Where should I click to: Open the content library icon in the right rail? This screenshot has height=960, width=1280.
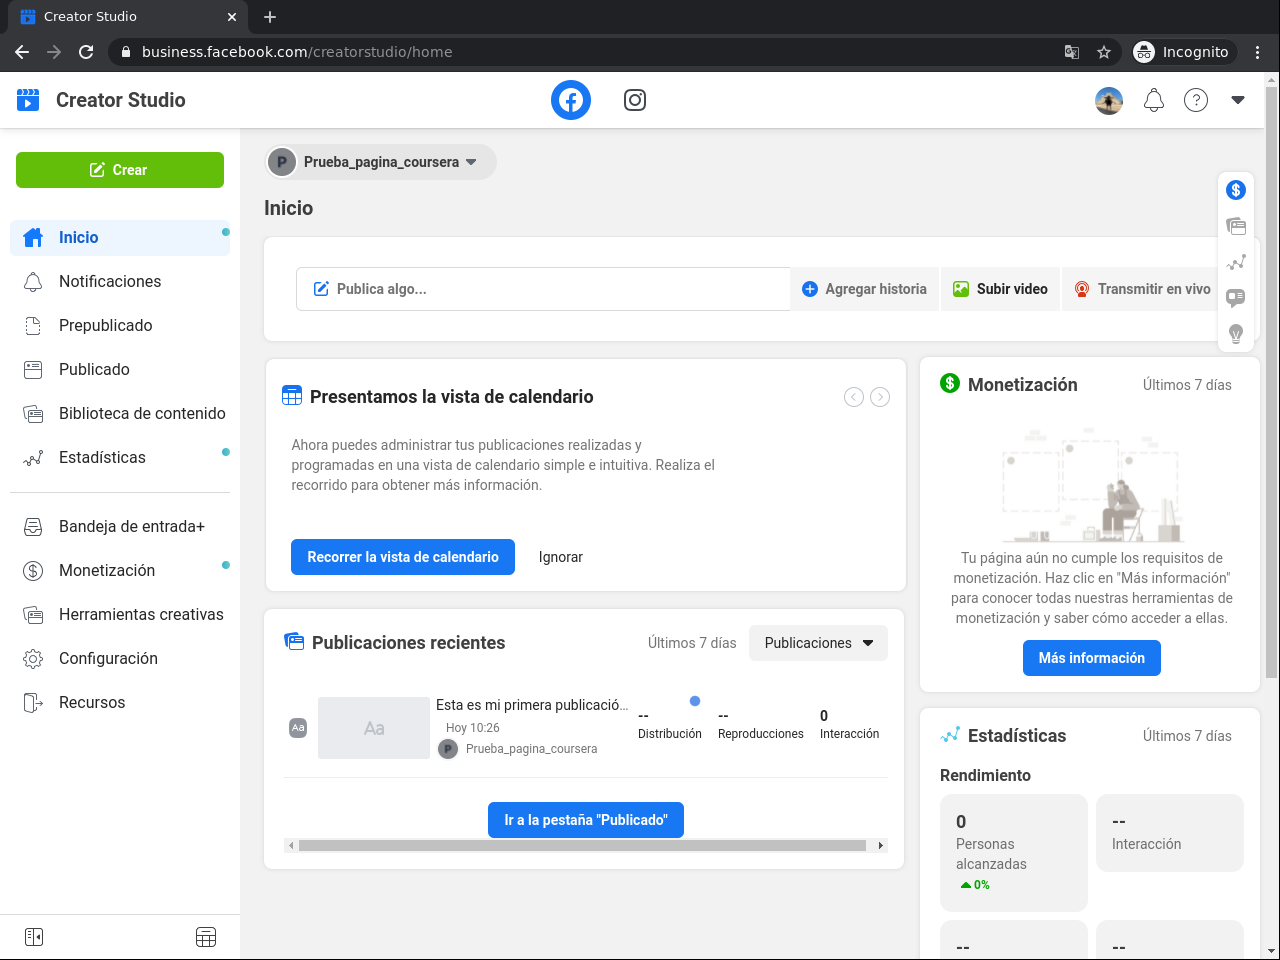[x=1236, y=226]
